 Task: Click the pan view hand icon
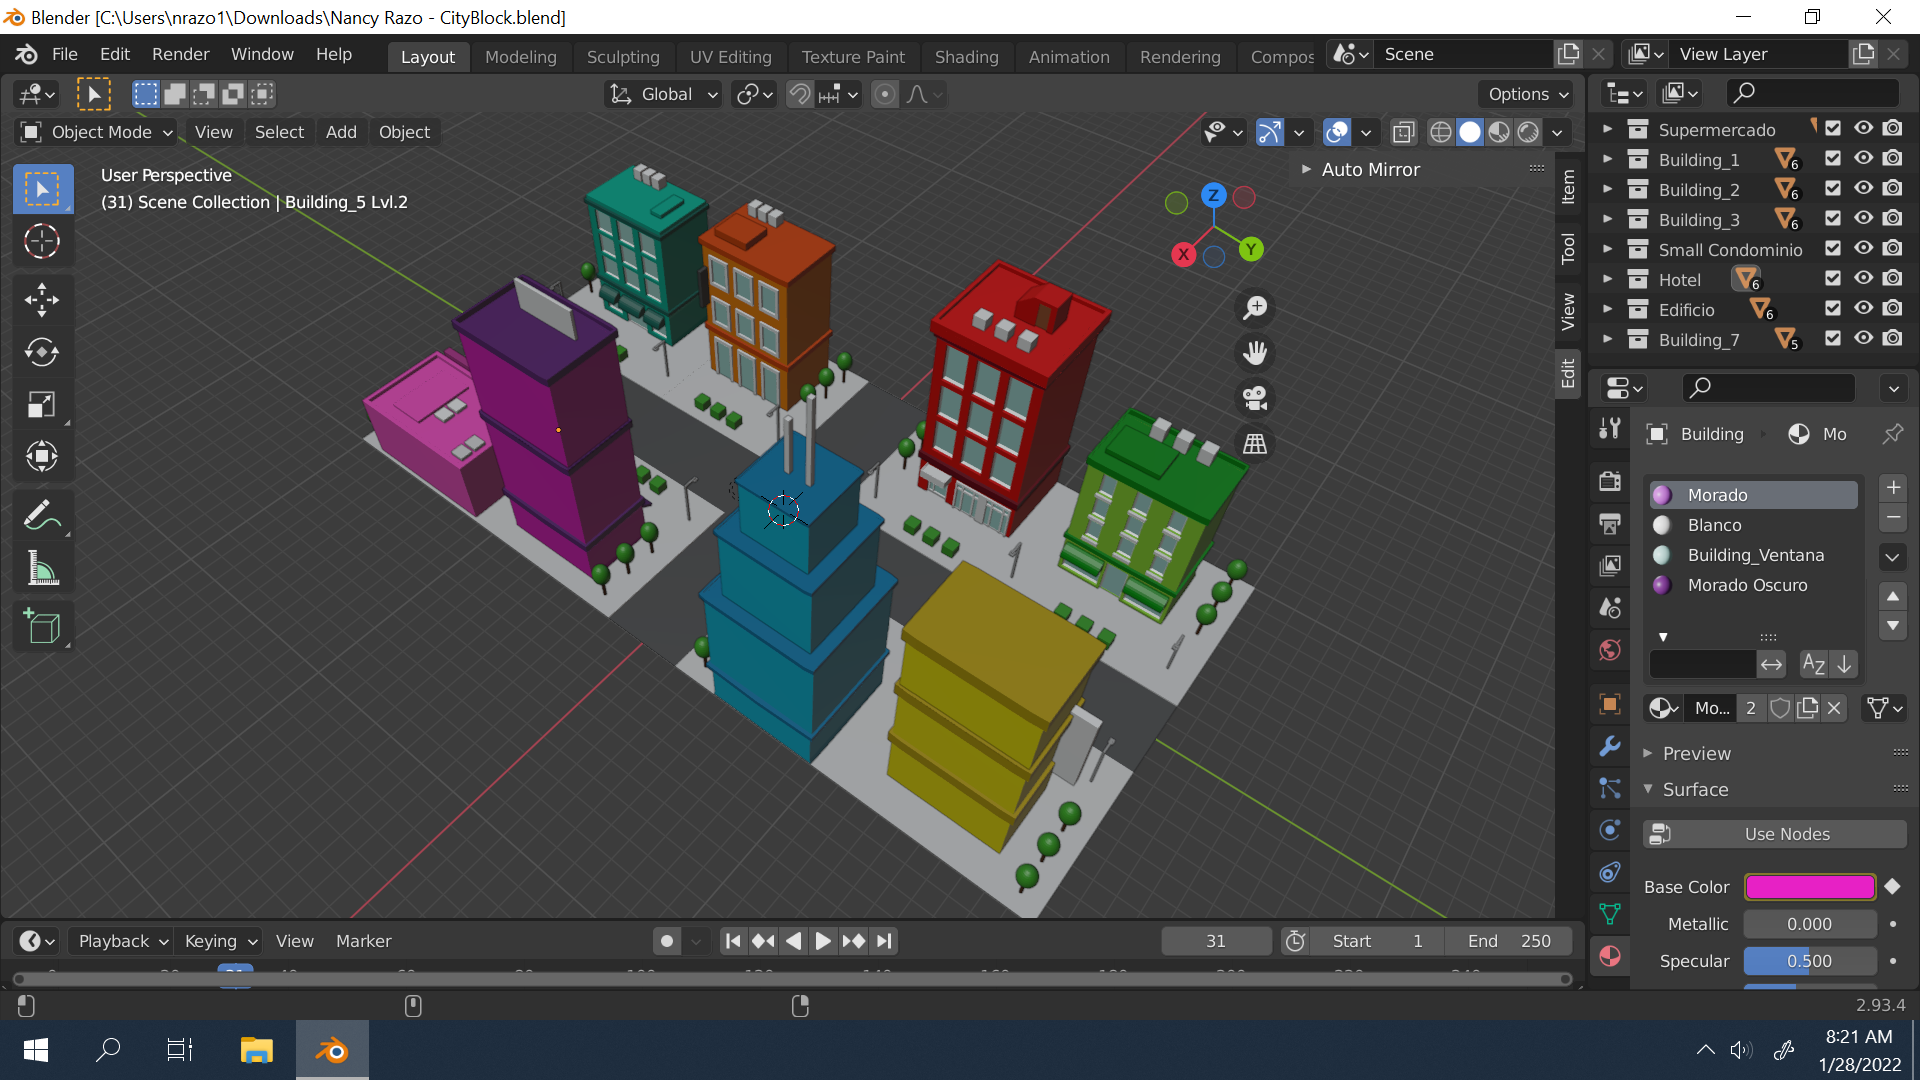pyautogui.click(x=1254, y=353)
